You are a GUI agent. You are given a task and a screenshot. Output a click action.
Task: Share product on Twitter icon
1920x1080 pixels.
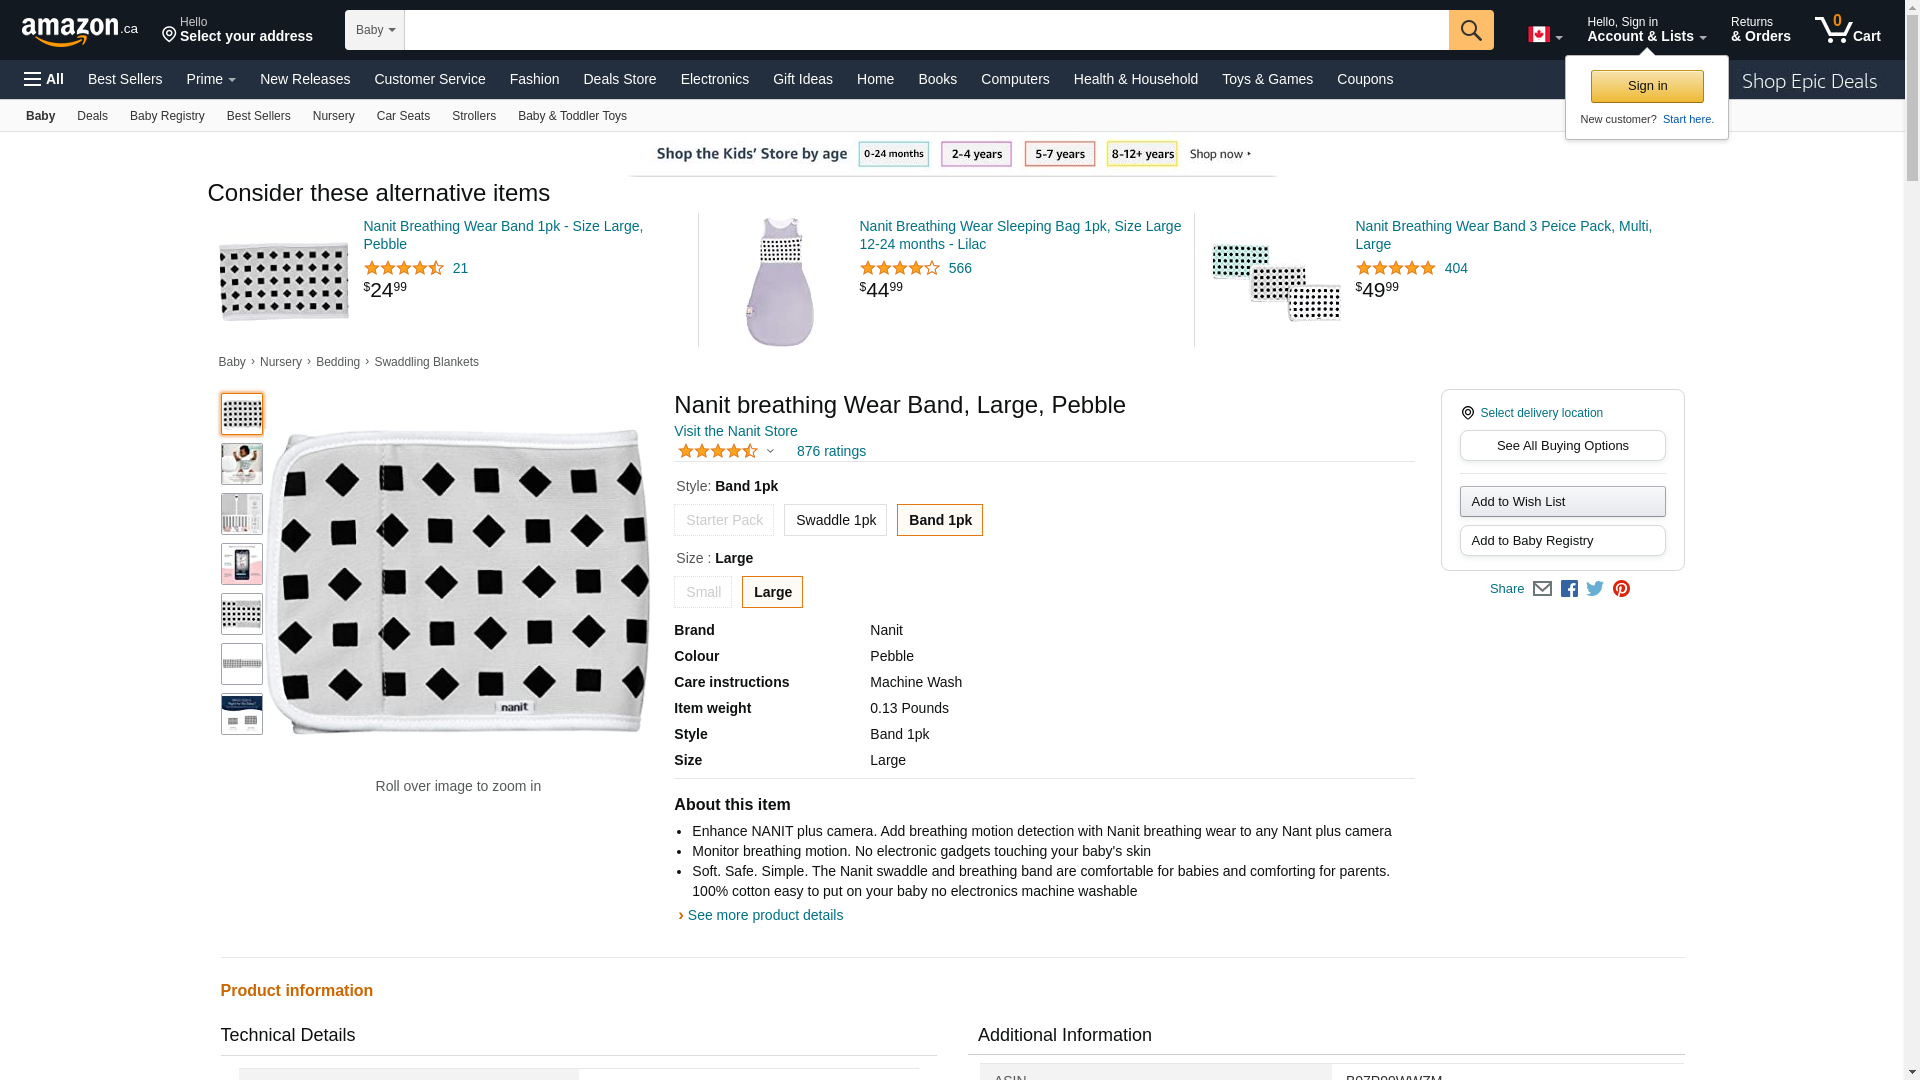(x=1595, y=589)
